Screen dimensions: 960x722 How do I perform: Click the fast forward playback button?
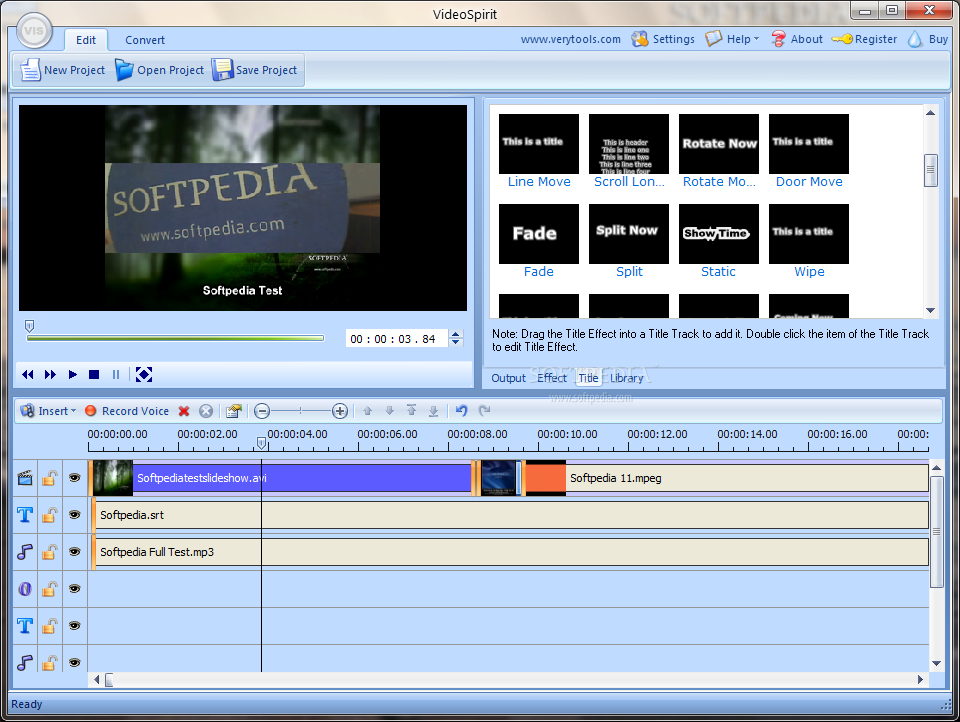point(50,374)
